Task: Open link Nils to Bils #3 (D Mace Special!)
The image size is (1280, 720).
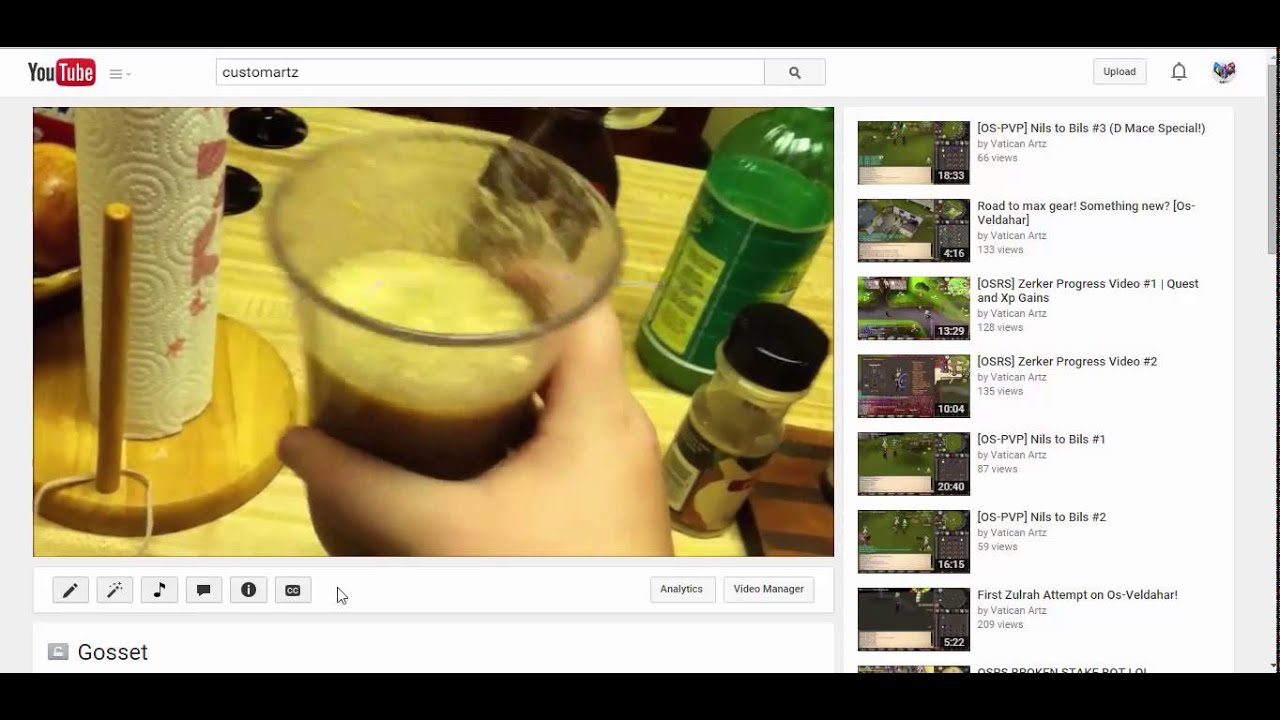Action: tap(1091, 128)
